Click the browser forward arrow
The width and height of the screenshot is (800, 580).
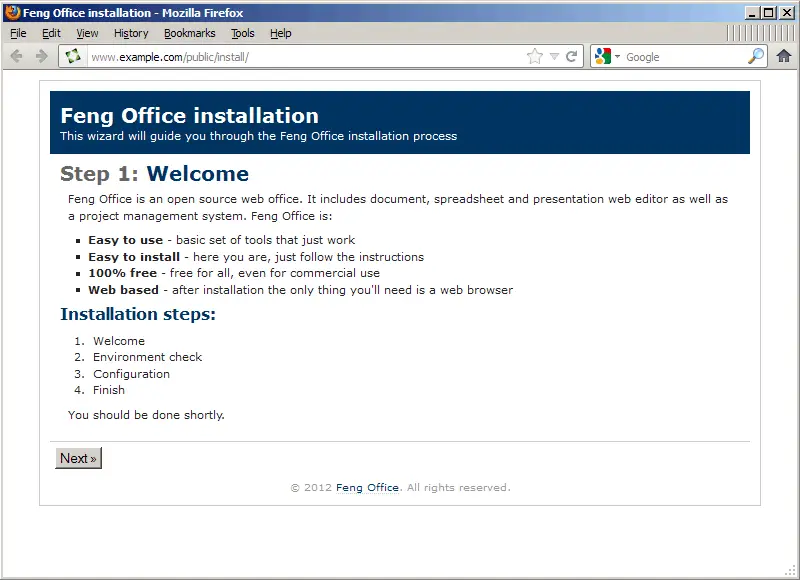coord(41,56)
